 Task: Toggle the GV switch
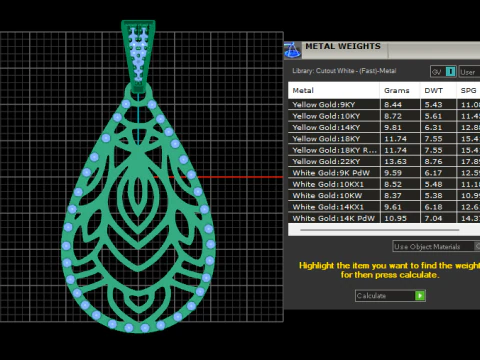pos(443,72)
